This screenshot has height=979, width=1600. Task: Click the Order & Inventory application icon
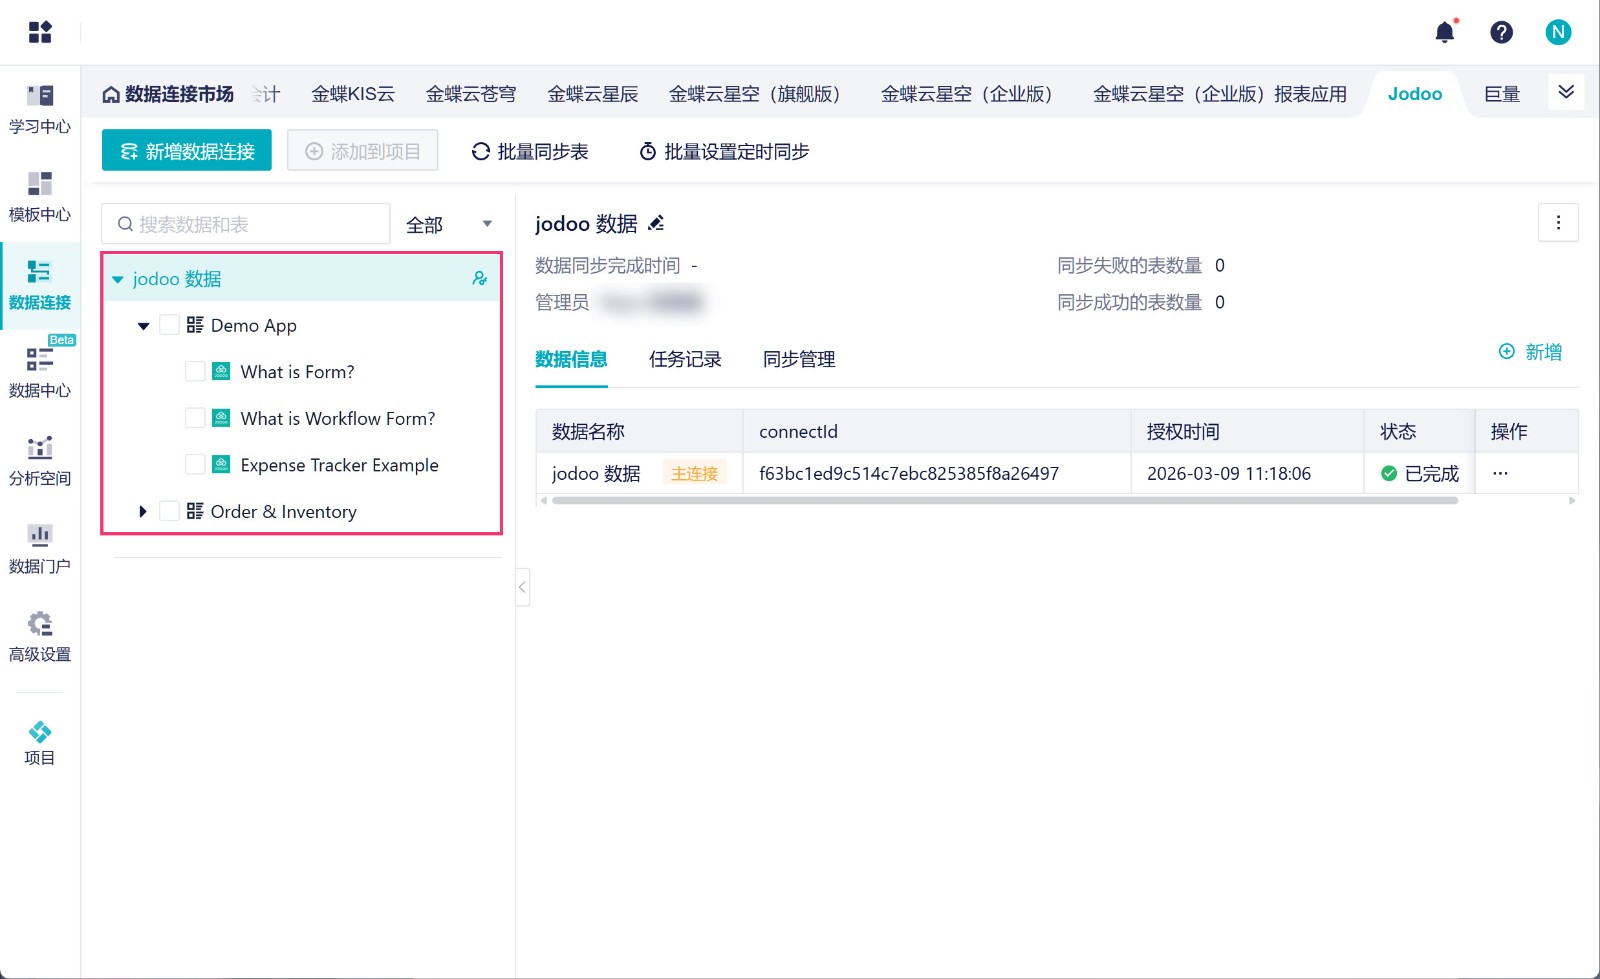(x=195, y=511)
